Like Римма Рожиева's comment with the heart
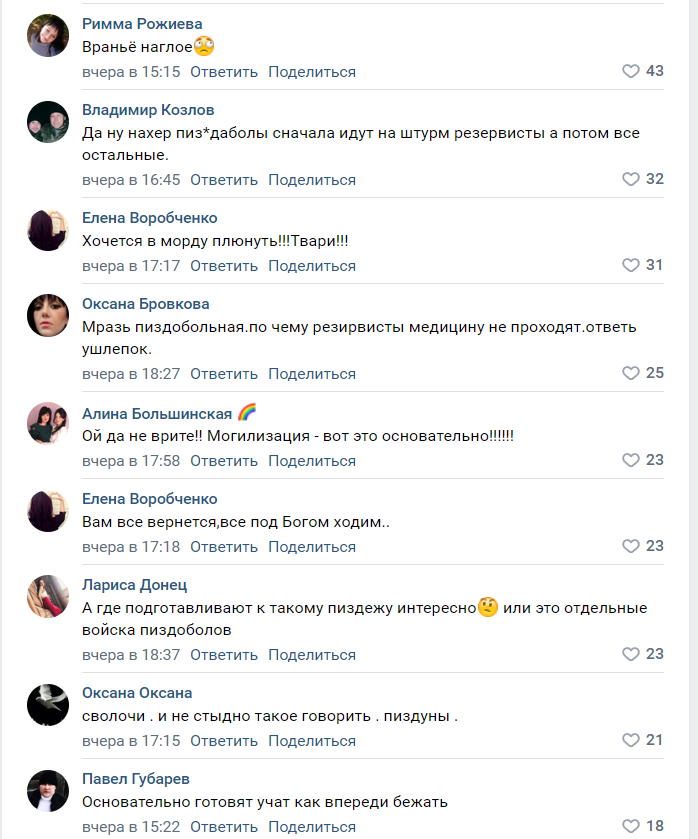The width and height of the screenshot is (698, 839). (x=631, y=72)
